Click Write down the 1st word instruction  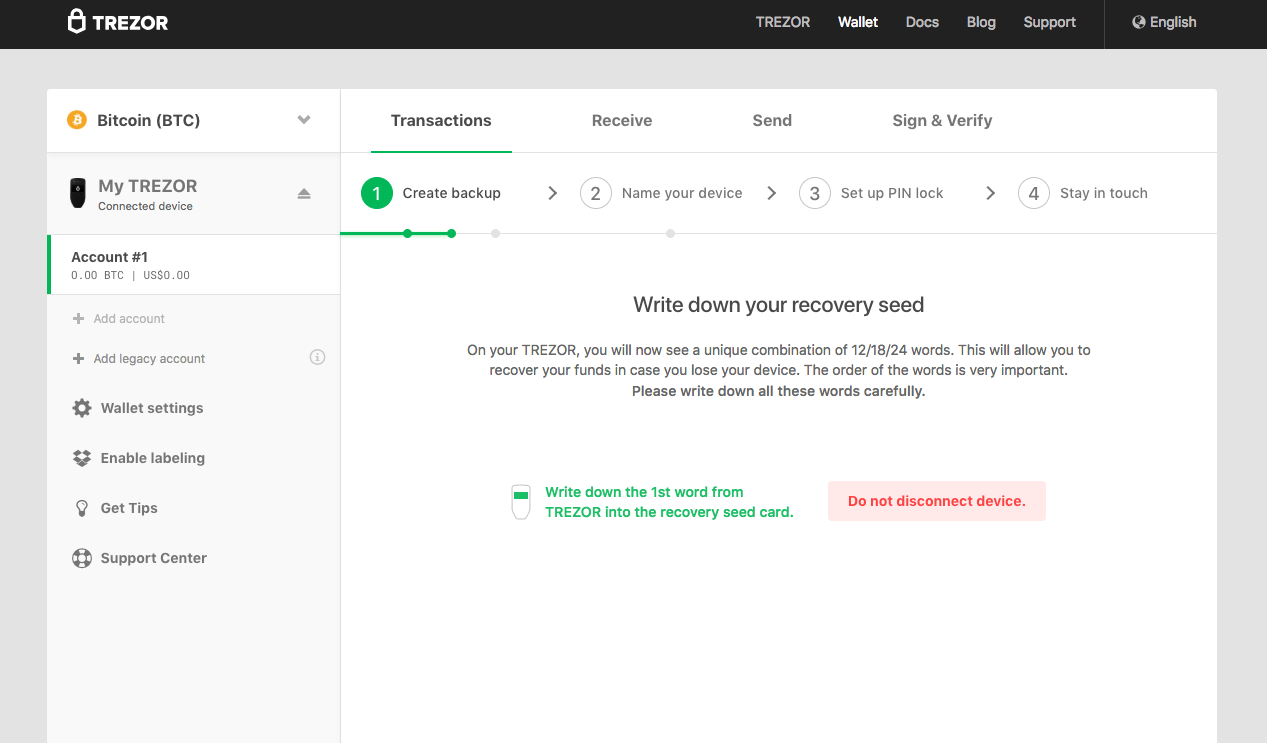pos(669,502)
